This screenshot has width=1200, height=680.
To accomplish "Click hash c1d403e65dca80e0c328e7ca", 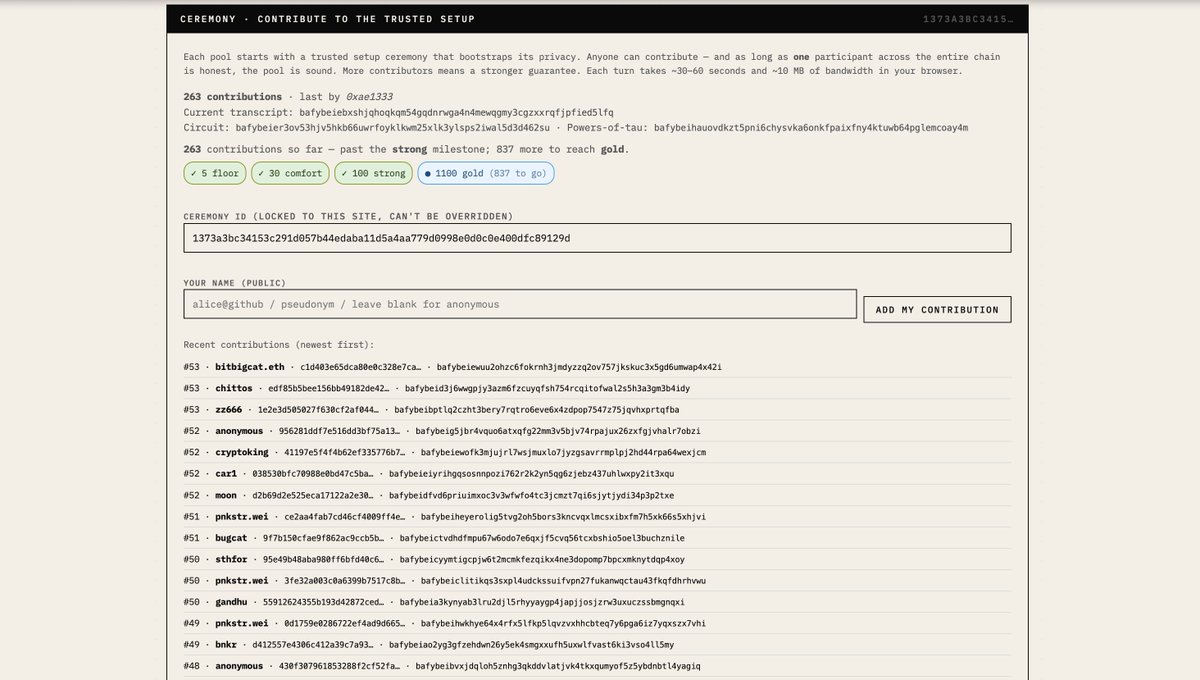I will (x=361, y=367).
